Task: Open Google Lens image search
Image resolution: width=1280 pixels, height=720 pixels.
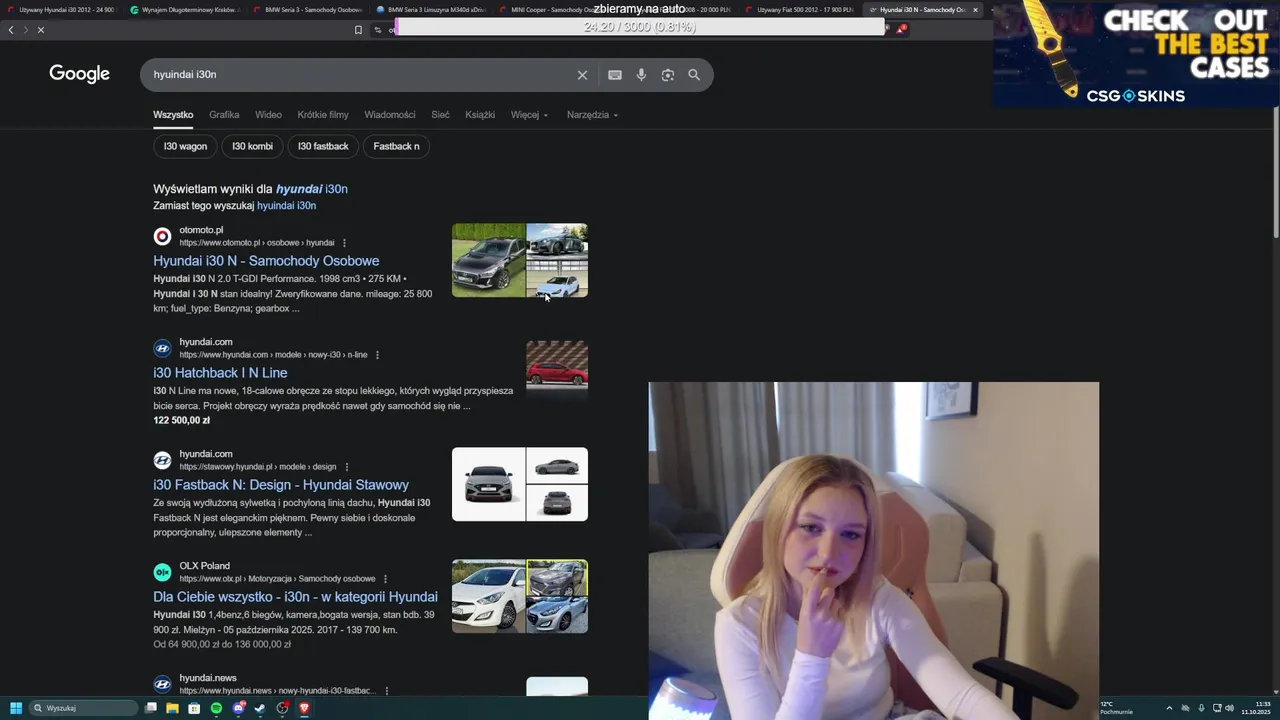Action: point(668,75)
